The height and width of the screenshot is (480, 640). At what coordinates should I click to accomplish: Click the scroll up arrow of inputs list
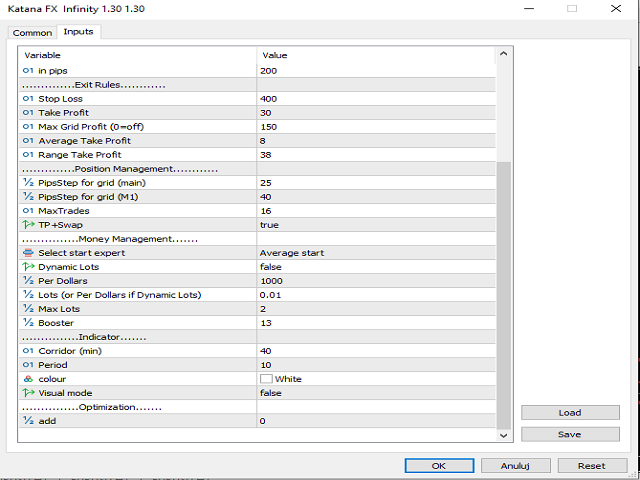(x=503, y=54)
